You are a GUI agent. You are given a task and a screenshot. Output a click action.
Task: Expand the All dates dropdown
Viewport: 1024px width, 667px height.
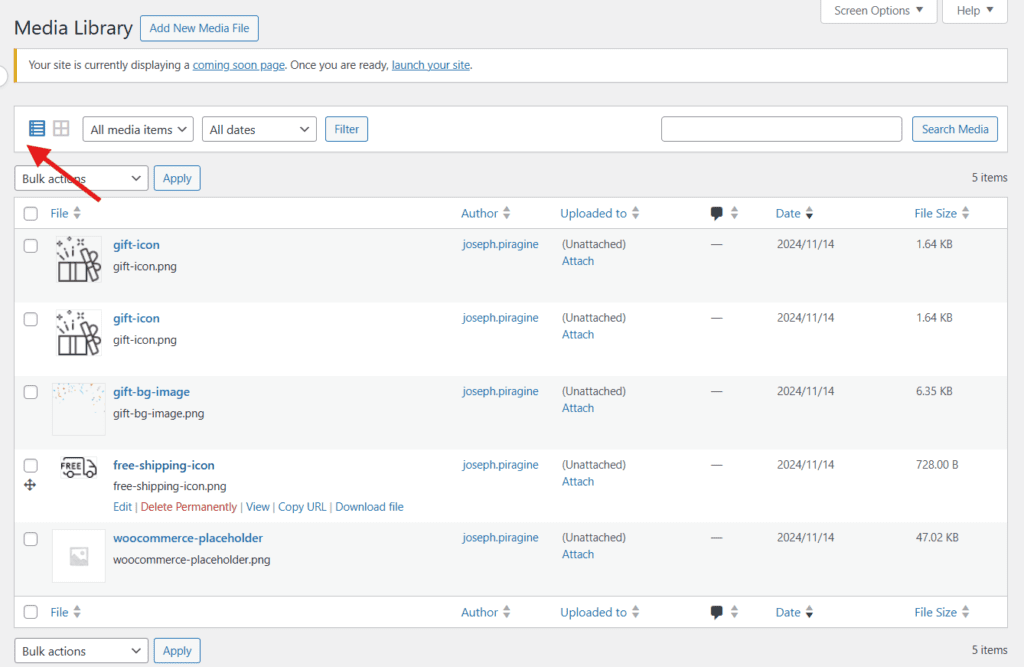259,129
